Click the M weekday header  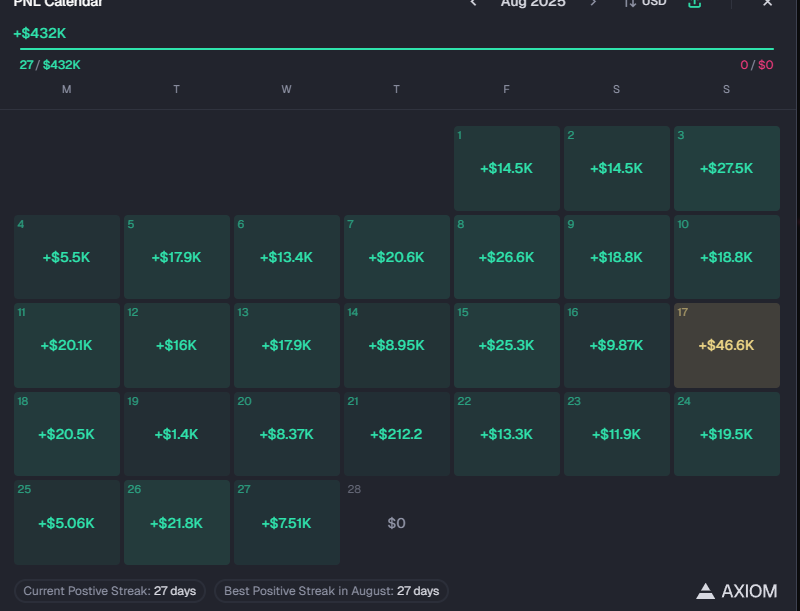click(66, 89)
